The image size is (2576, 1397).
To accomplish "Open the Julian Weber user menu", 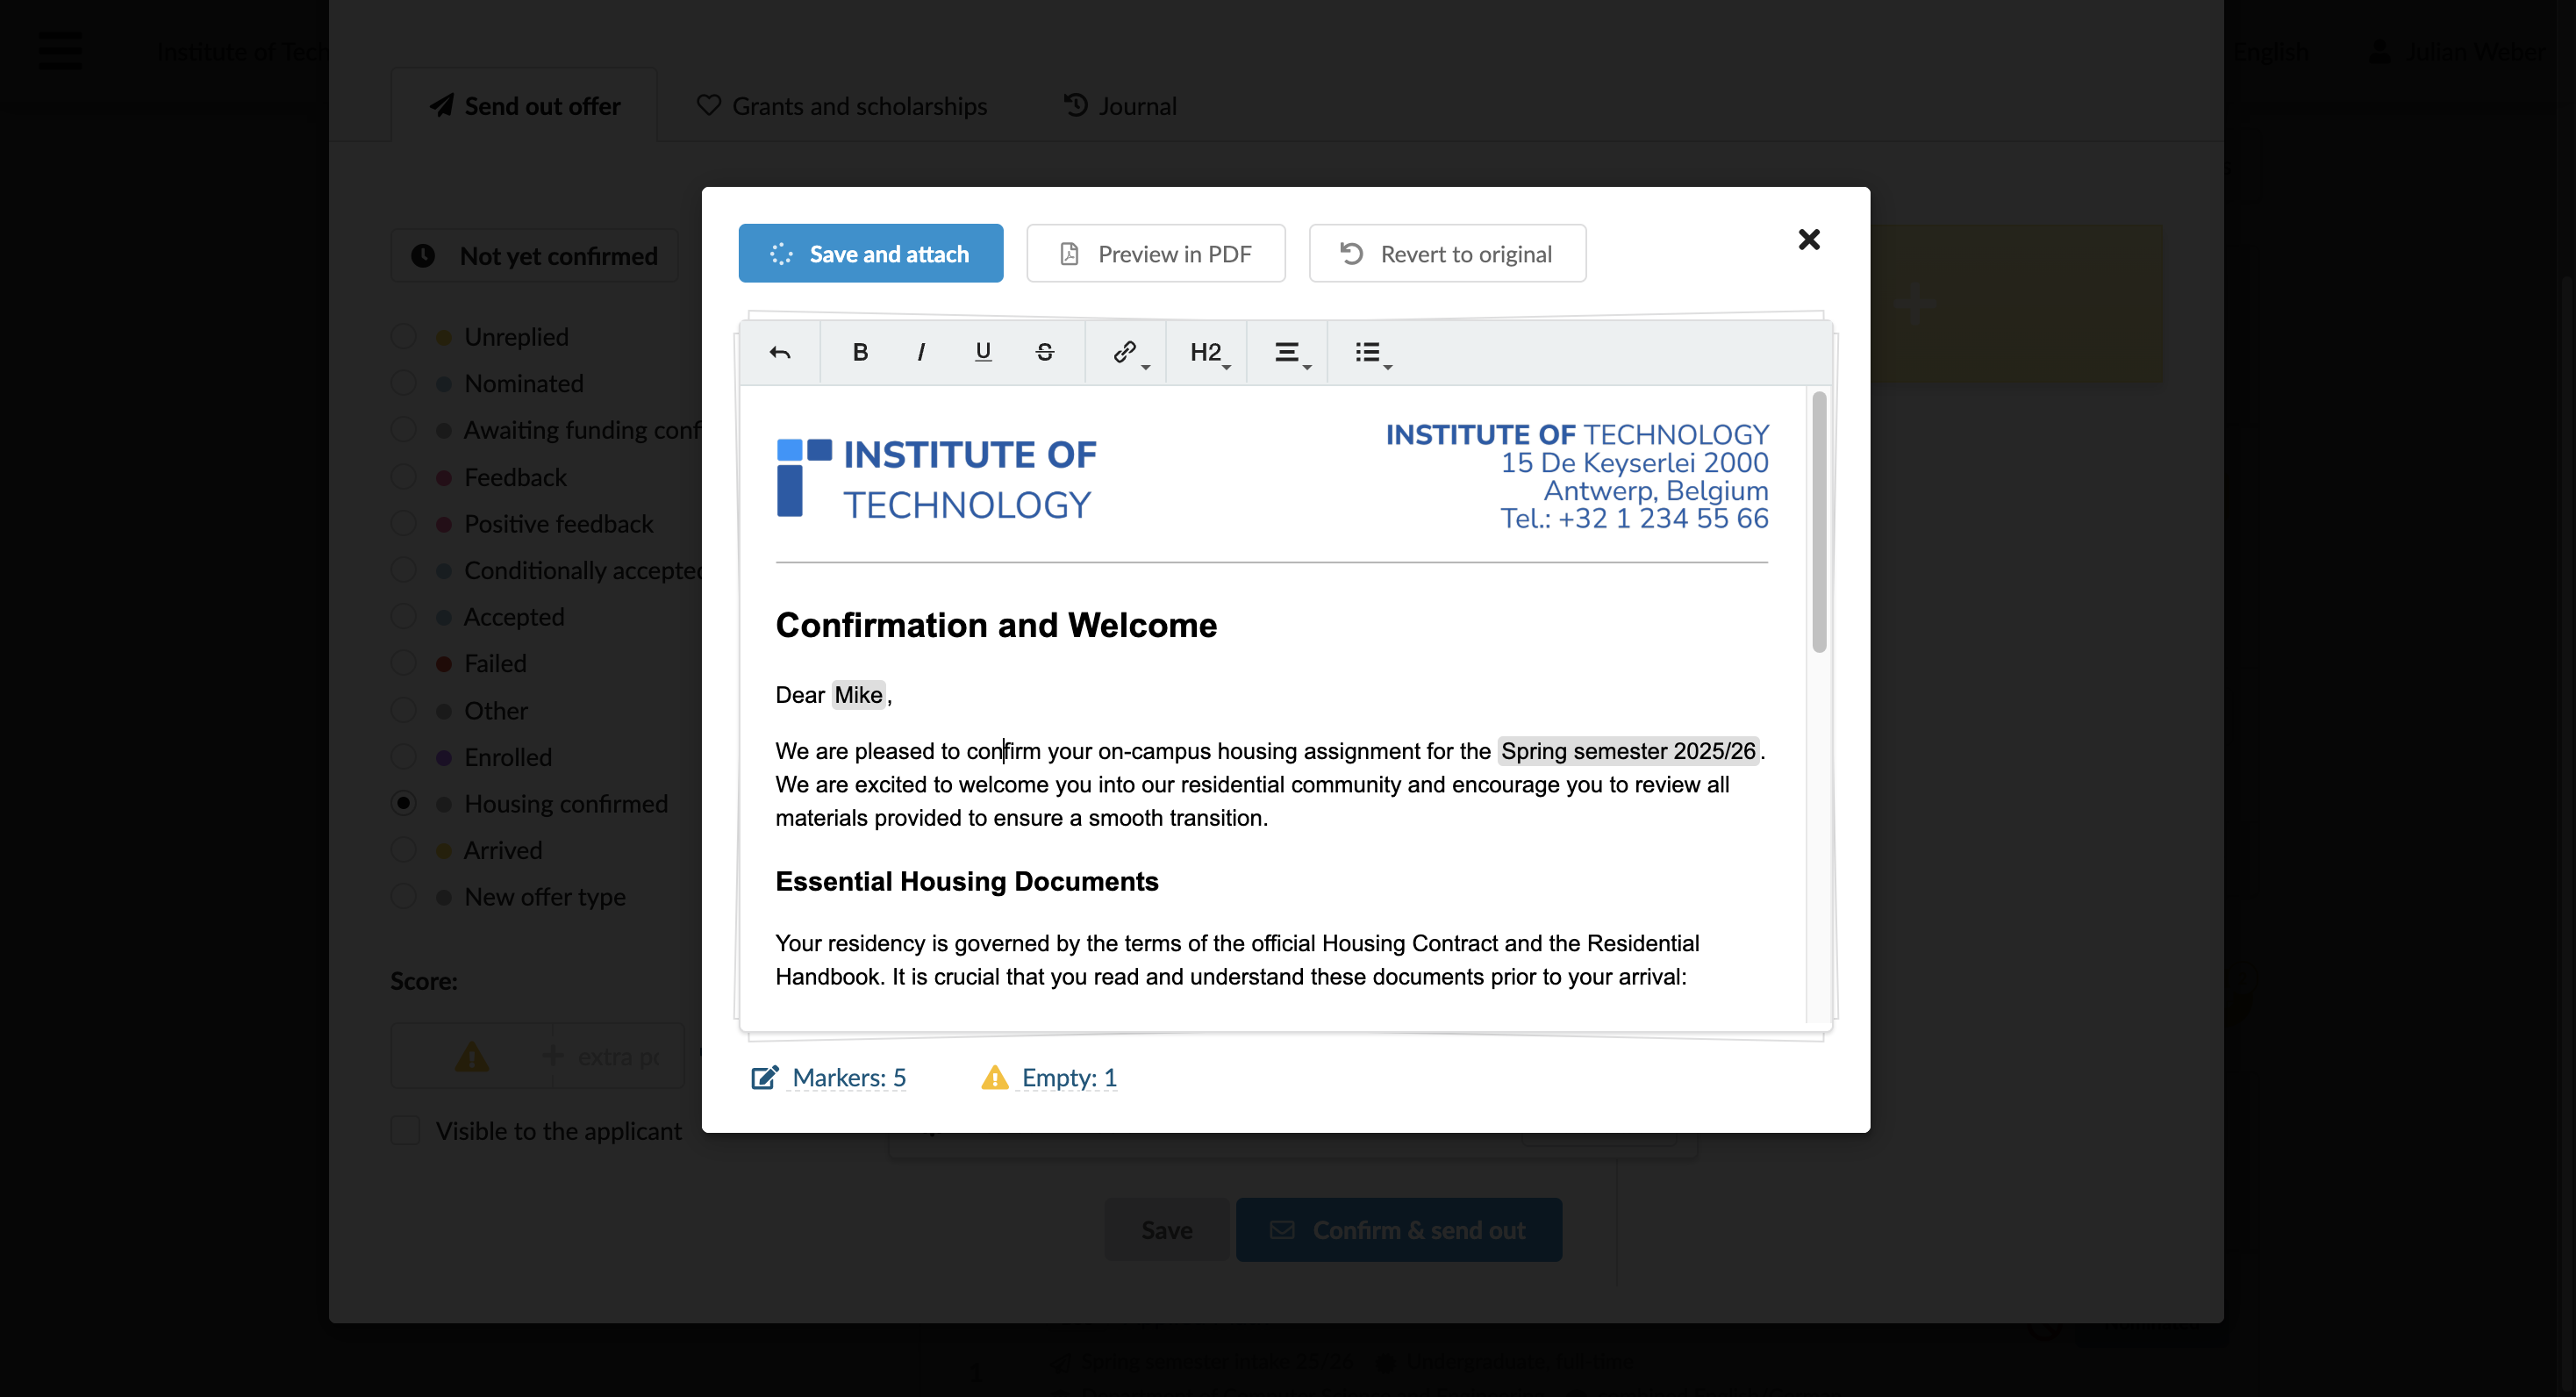I will pos(2456,52).
